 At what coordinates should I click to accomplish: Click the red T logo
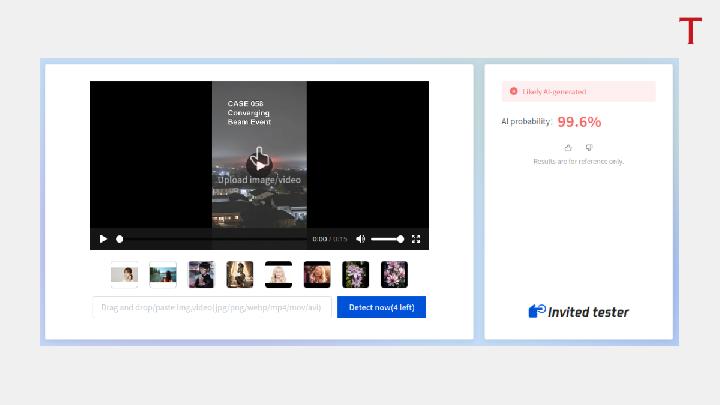click(690, 31)
